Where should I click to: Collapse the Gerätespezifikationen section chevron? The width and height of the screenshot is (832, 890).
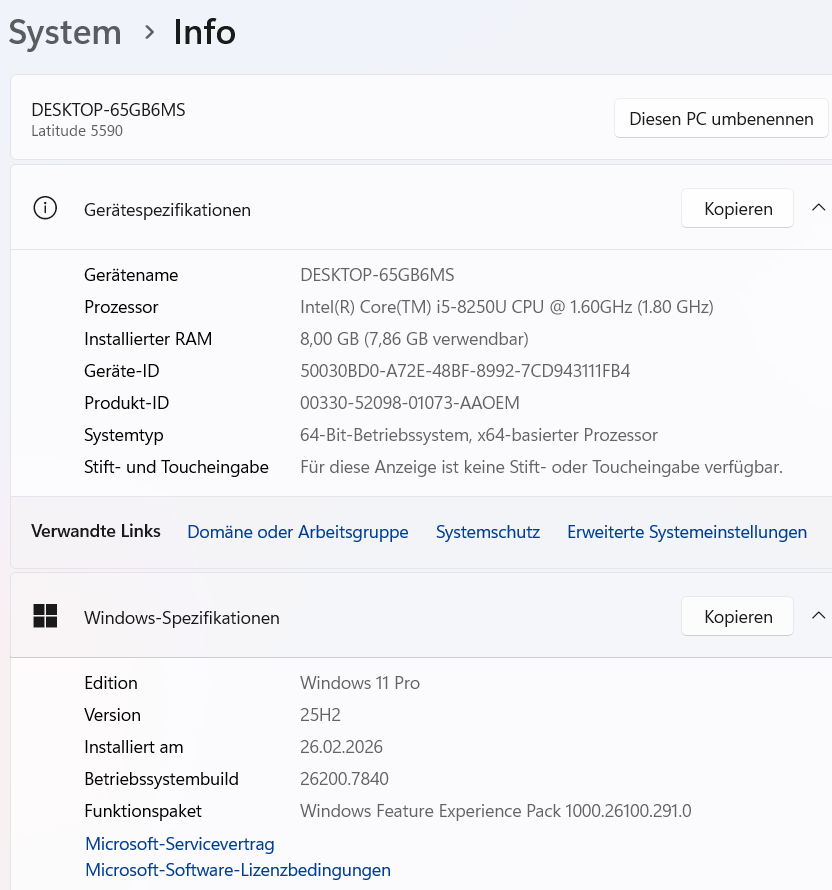(818, 208)
